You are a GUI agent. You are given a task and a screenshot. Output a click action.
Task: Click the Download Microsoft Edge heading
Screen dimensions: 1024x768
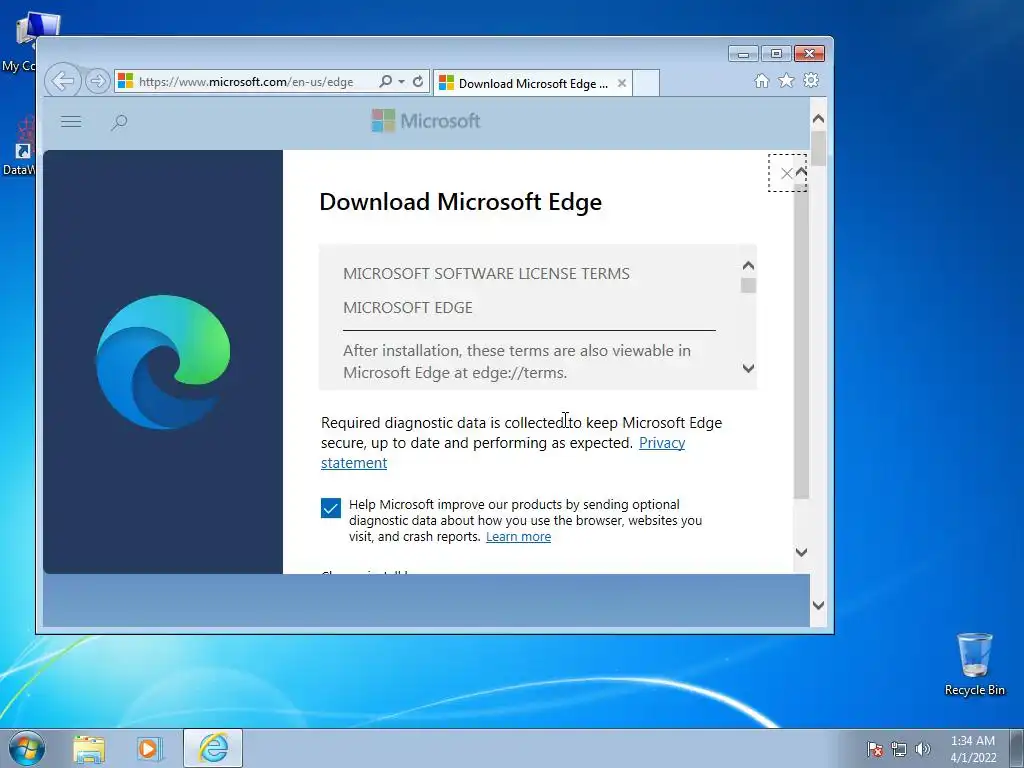click(x=460, y=202)
